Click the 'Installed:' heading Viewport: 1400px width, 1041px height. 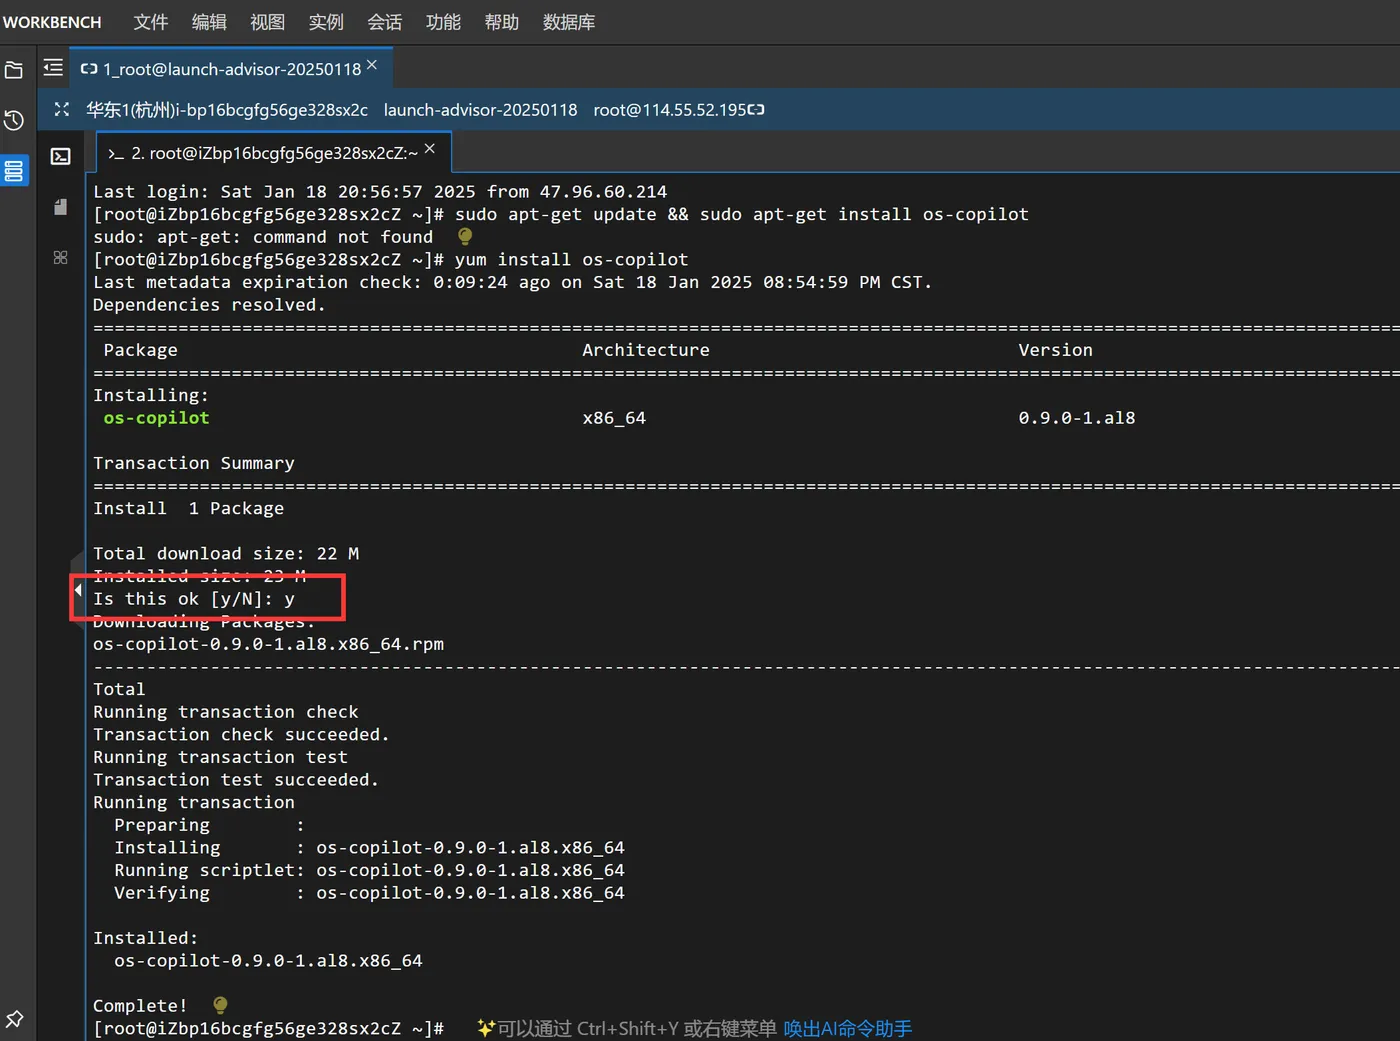(x=146, y=938)
